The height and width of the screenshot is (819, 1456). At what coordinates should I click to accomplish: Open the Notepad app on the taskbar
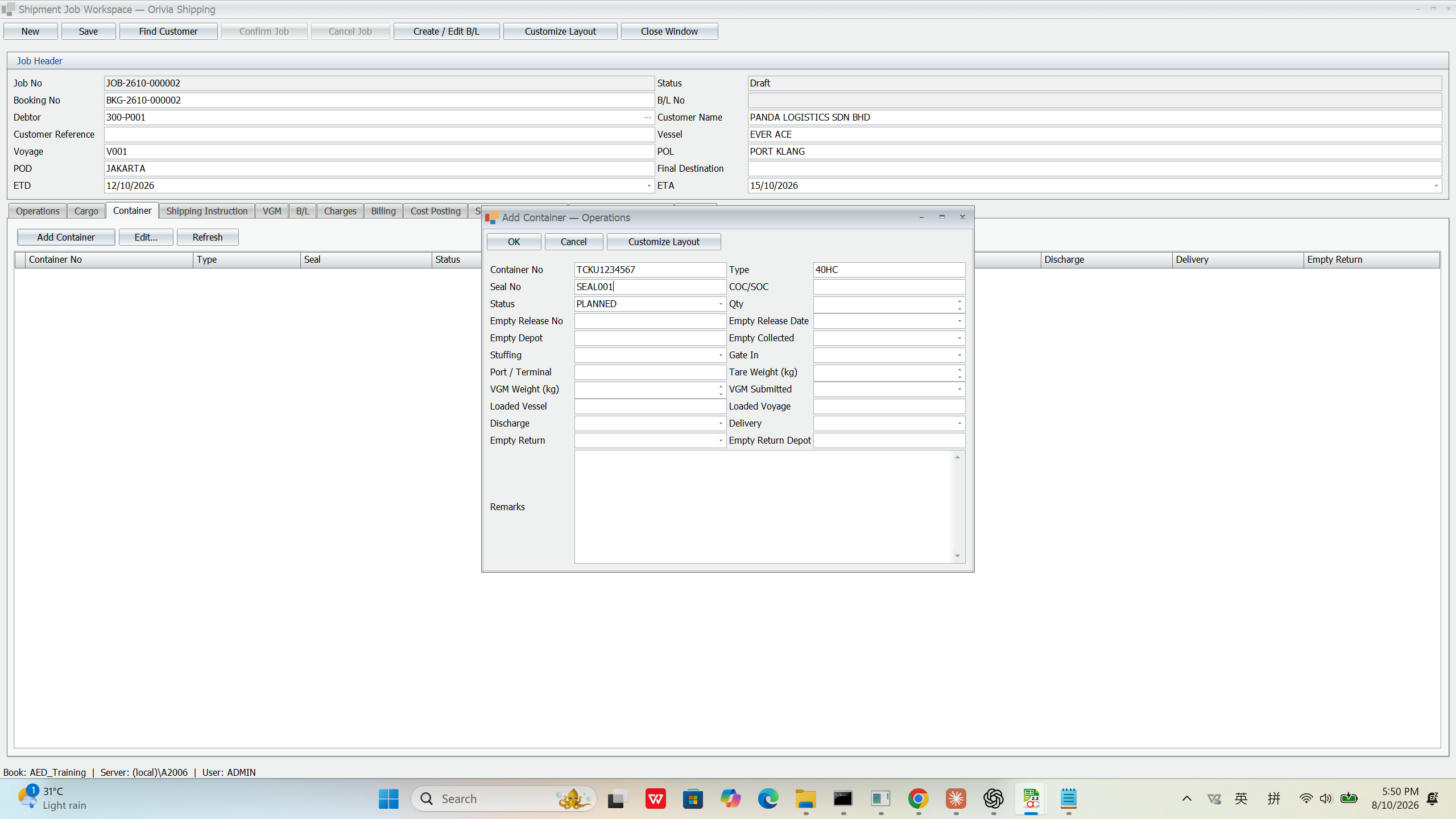[1068, 798]
